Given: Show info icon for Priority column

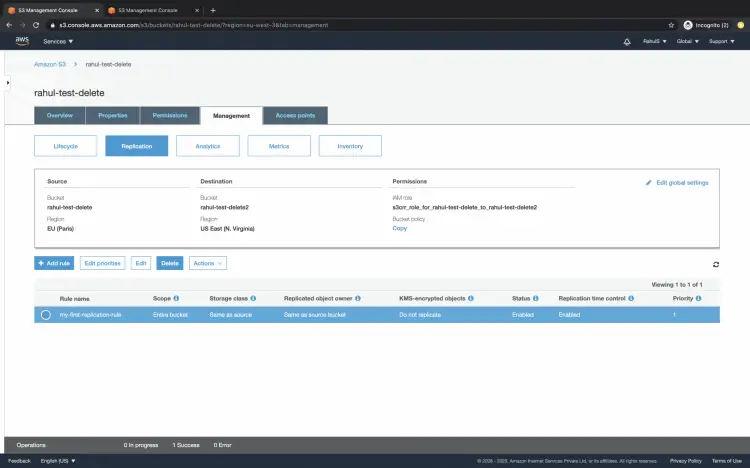Looking at the screenshot, I should 698,298.
